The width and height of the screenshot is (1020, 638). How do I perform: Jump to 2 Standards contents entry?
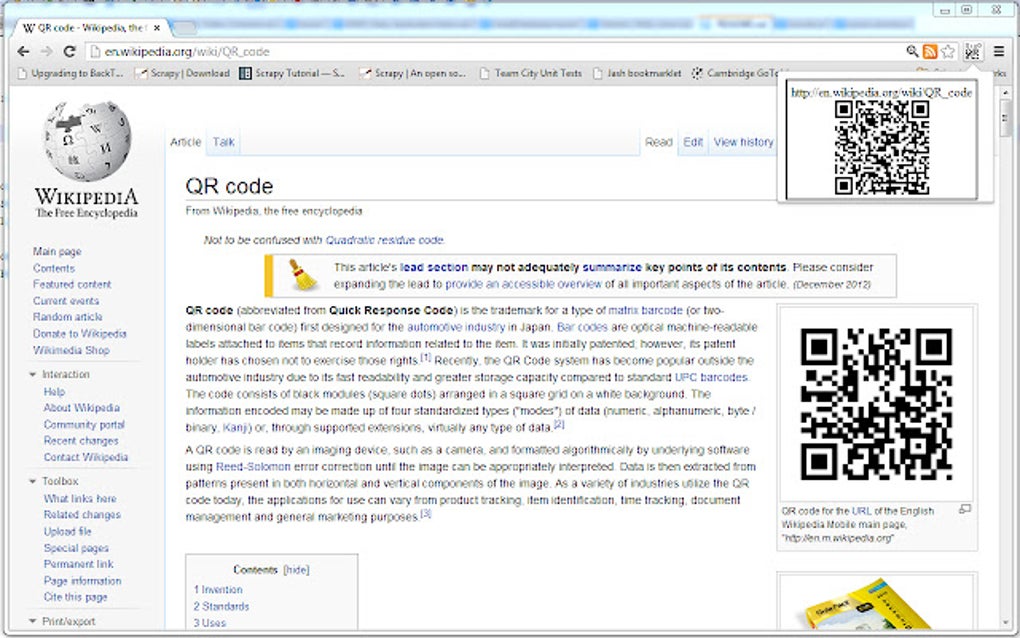tap(221, 607)
